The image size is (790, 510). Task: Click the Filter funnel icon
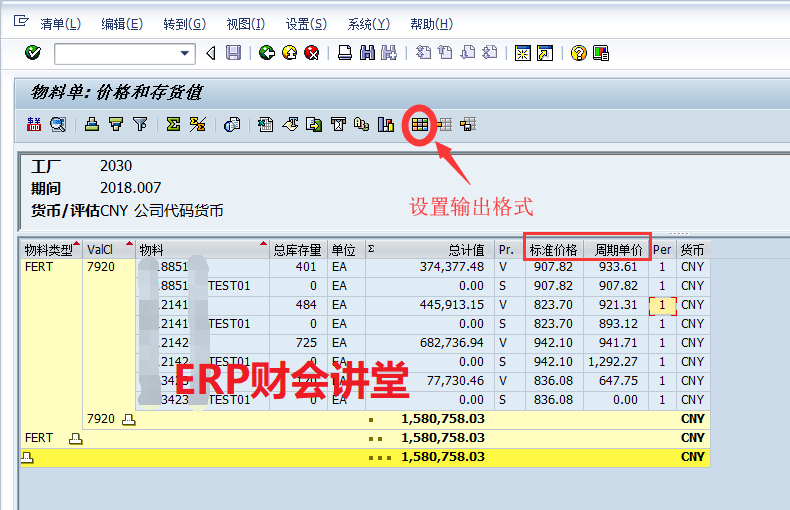tap(140, 125)
